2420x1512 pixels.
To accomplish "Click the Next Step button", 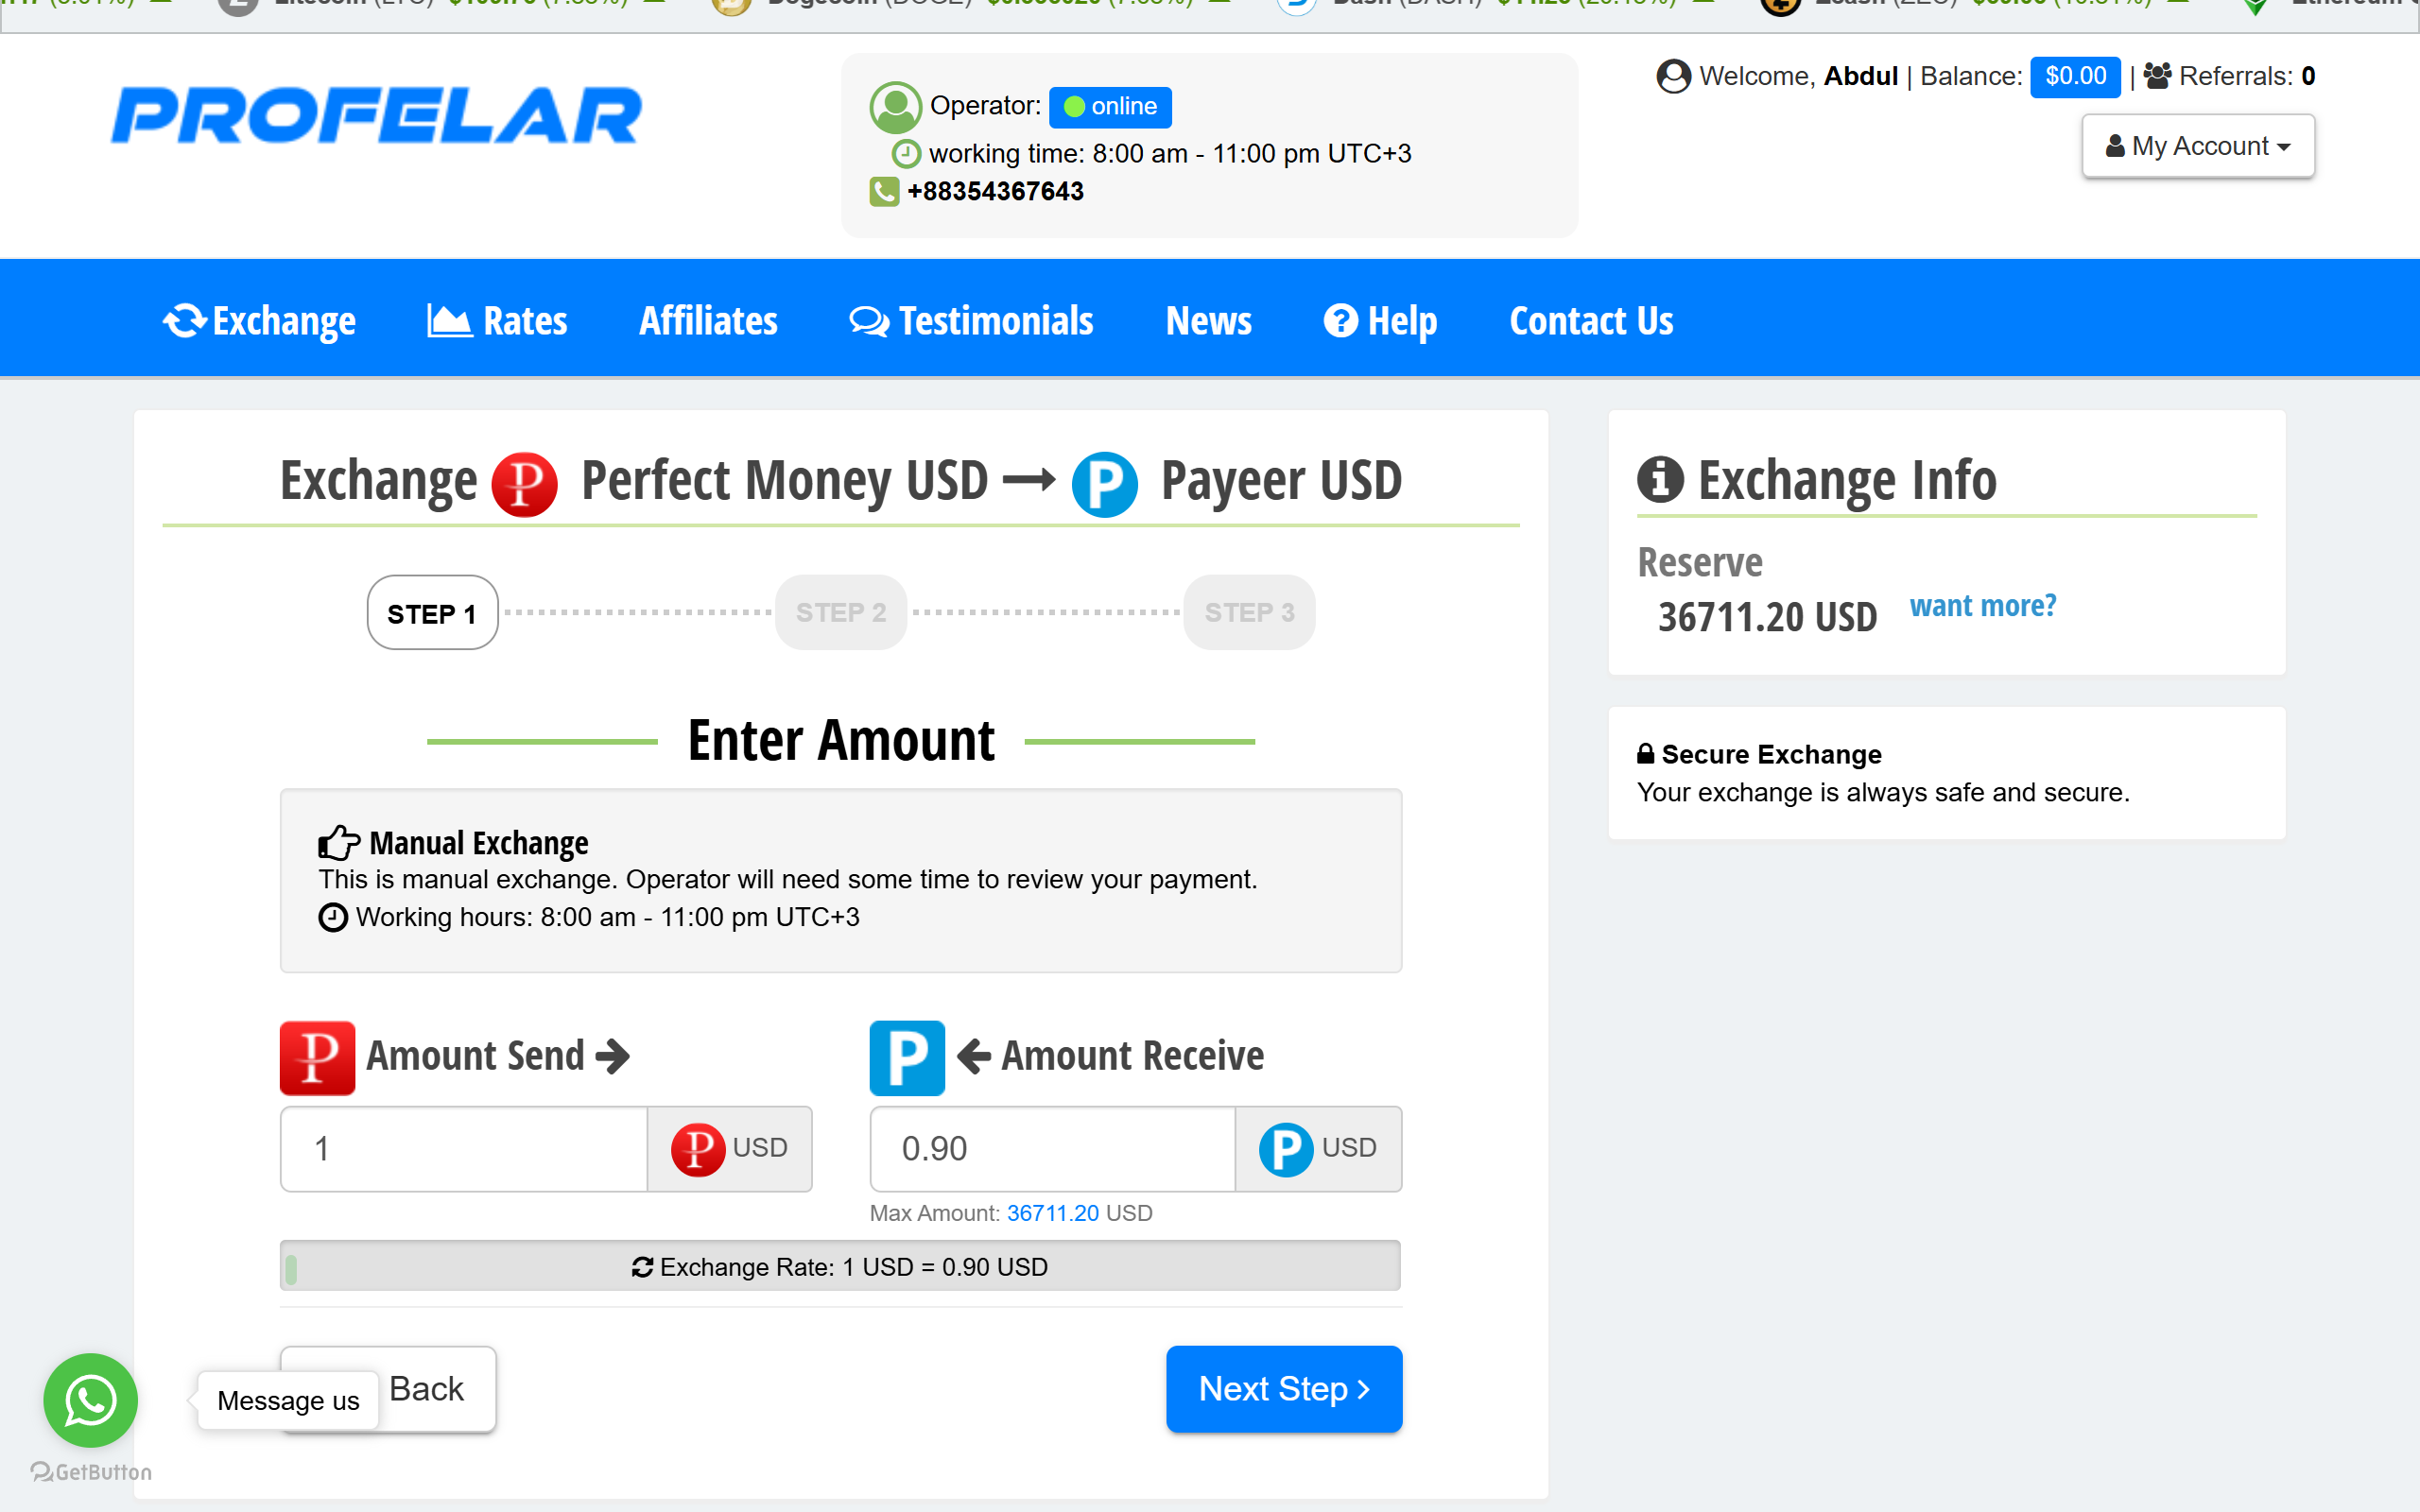I will point(1284,1388).
